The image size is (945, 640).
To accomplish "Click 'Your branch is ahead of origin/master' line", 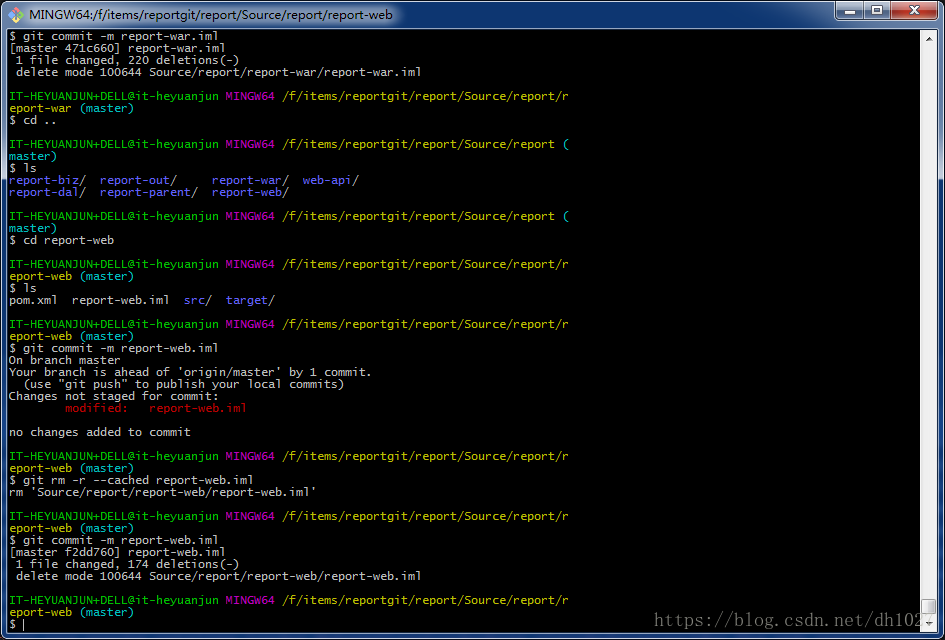I will (190, 372).
